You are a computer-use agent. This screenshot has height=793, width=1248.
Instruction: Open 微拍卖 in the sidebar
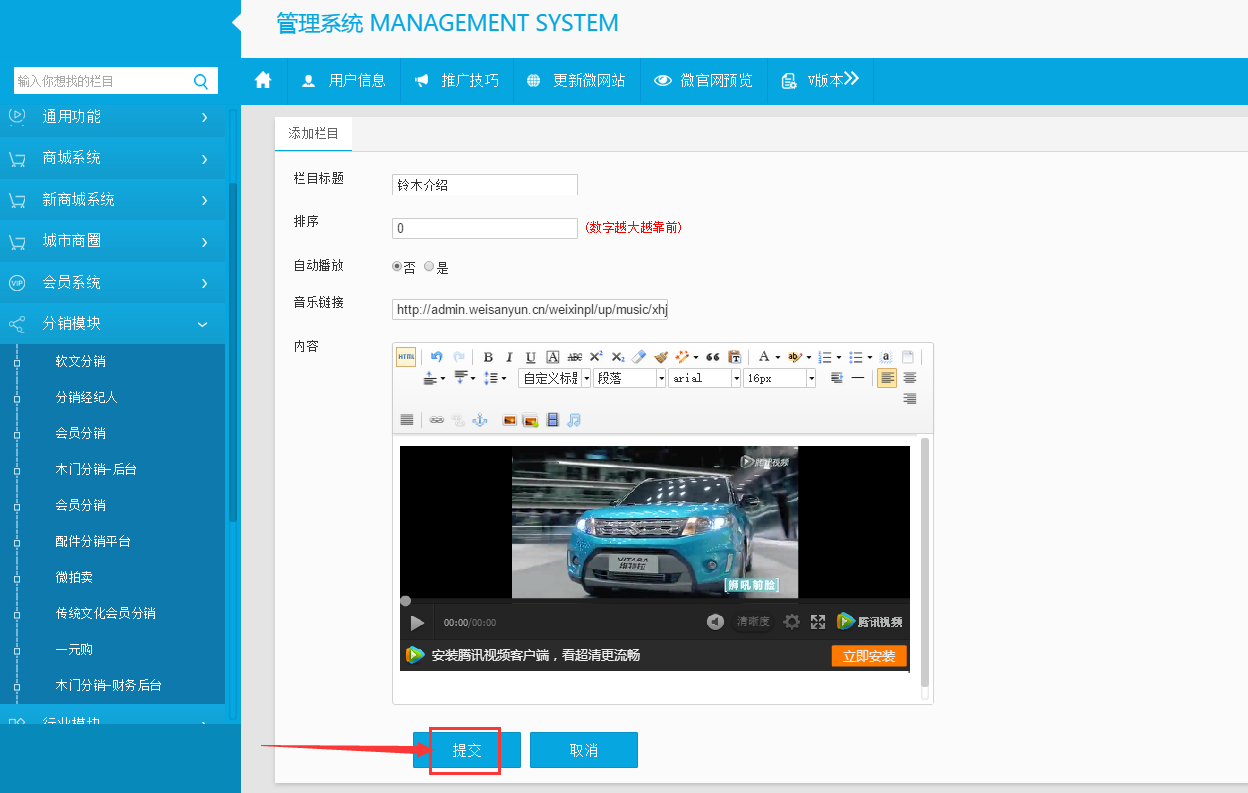(74, 577)
